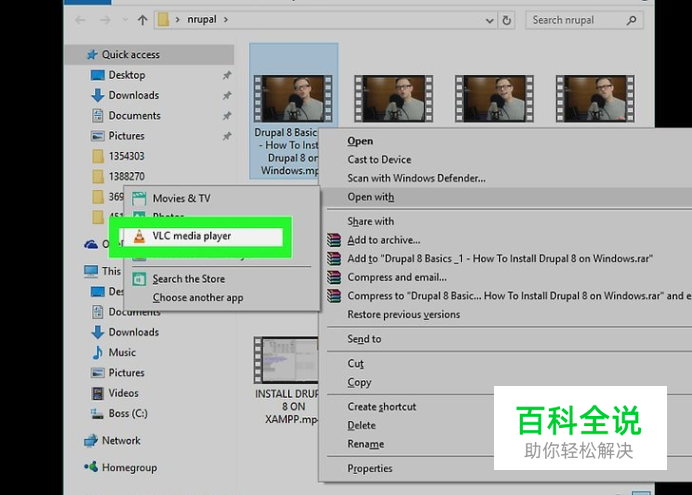Viewport: 692px width, 495px height.
Task: Click the Quick access star icon
Action: click(x=92, y=55)
